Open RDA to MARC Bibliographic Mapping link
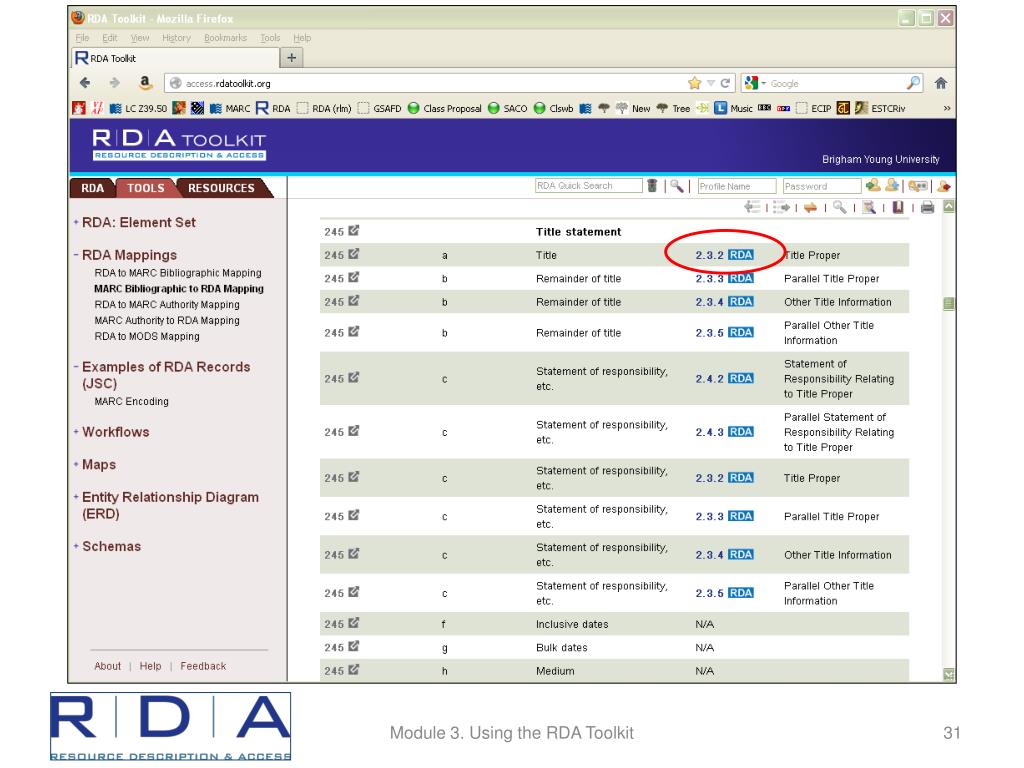 coord(177,273)
